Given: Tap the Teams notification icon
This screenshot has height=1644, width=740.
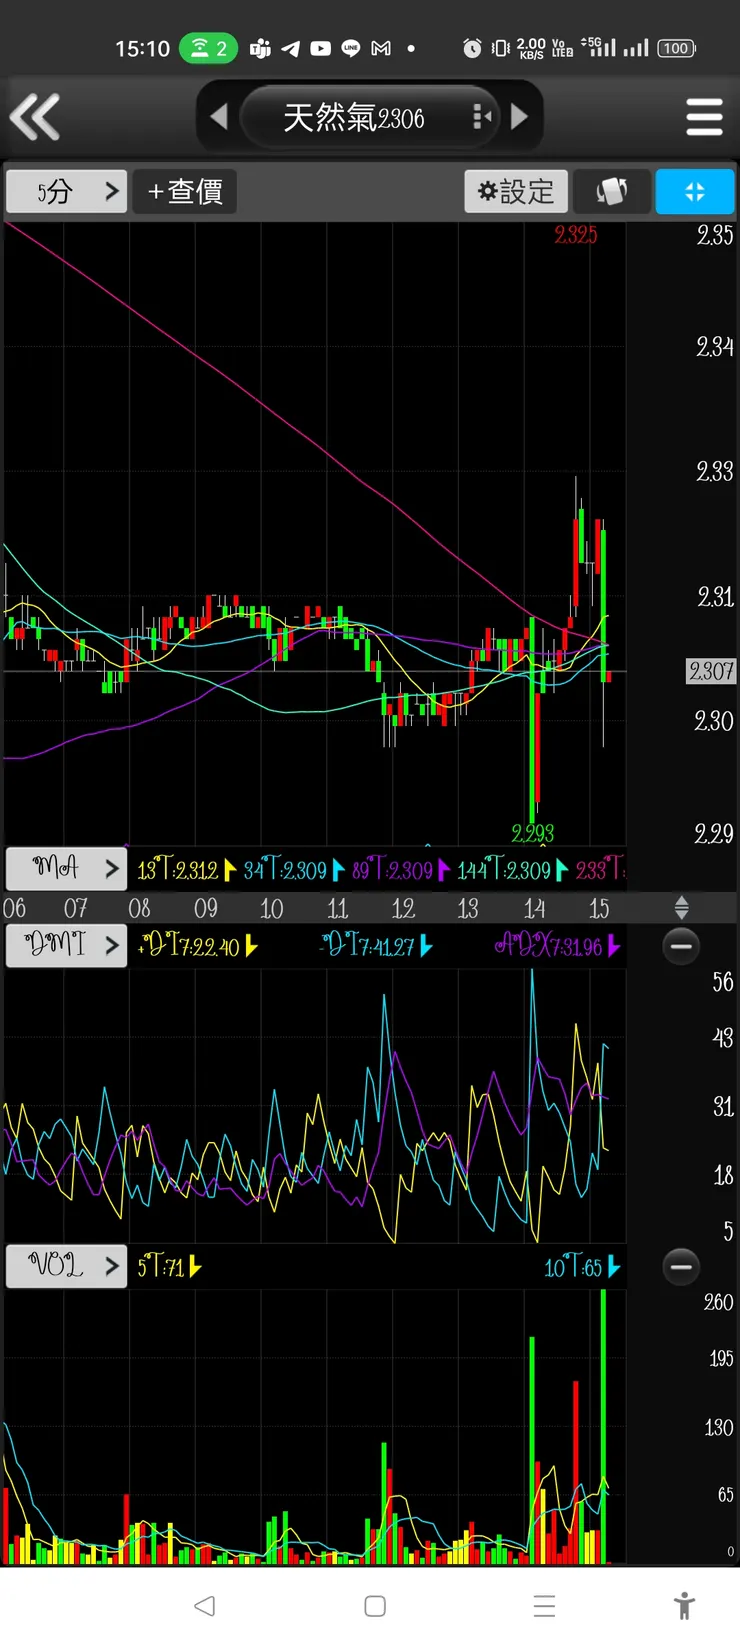Looking at the screenshot, I should [260, 48].
